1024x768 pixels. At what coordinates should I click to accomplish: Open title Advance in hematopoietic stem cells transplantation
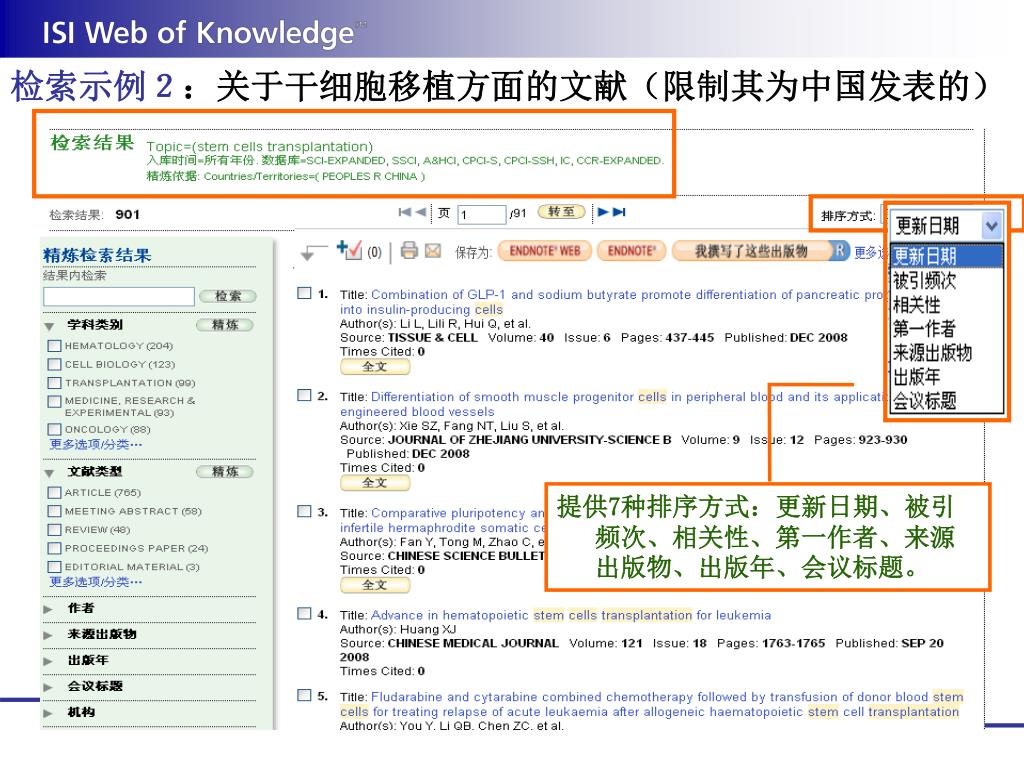(x=571, y=615)
